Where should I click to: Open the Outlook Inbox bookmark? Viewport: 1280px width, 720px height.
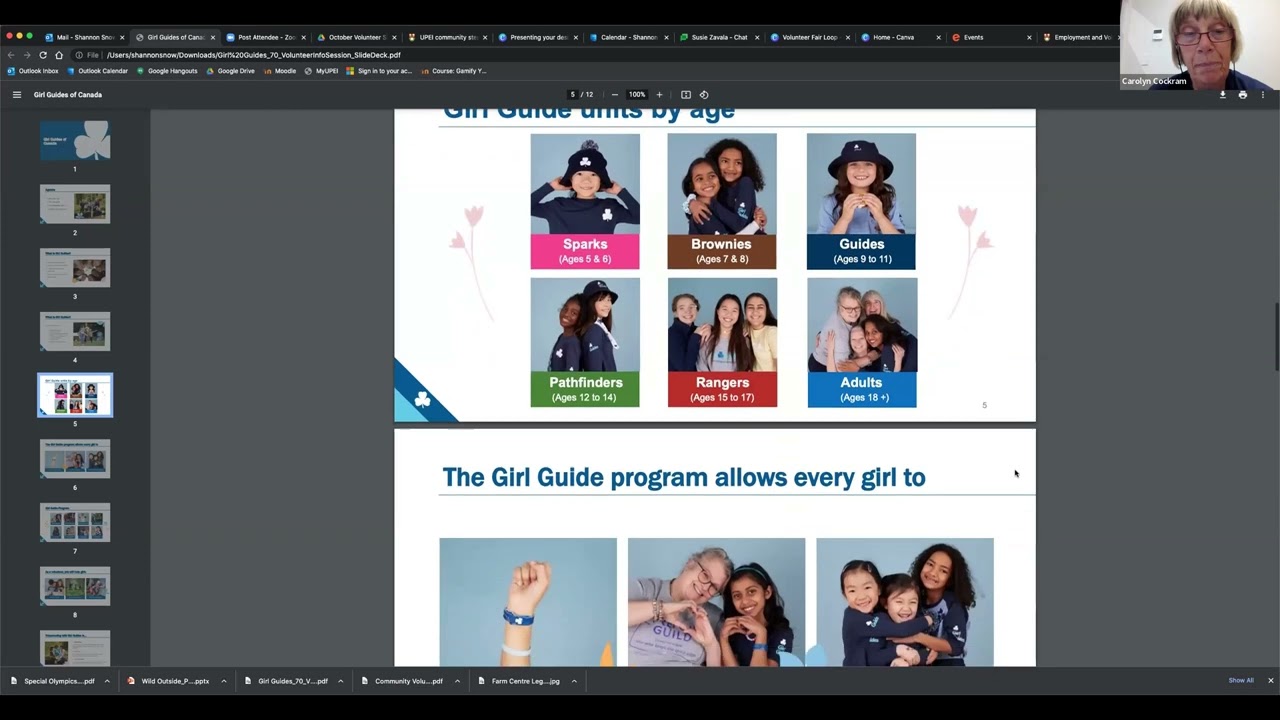pyautogui.click(x=33, y=71)
